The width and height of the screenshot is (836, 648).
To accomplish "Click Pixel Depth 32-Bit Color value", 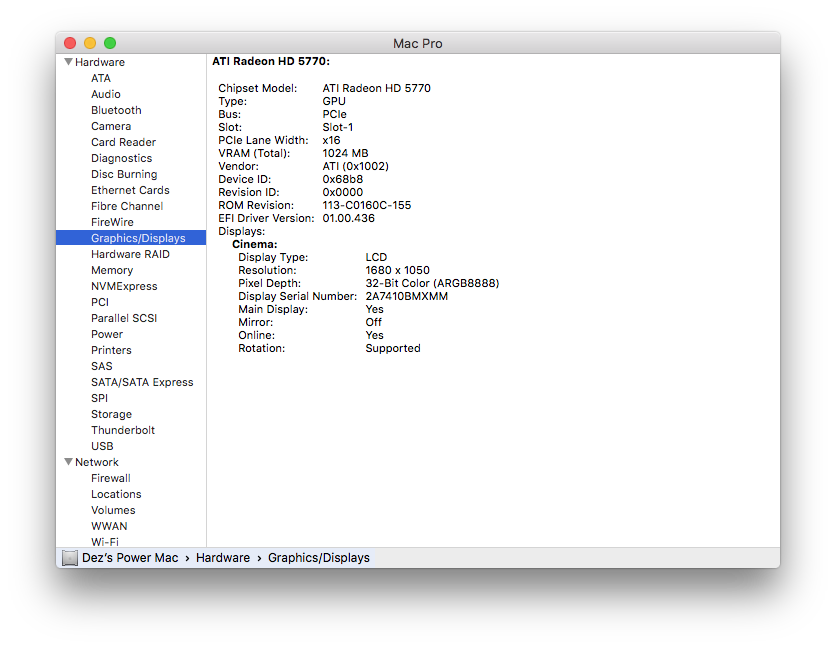I will pos(432,283).
